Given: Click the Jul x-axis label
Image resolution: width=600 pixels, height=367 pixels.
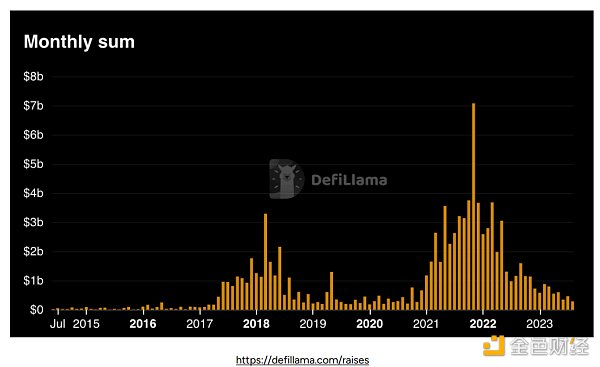Looking at the screenshot, I should coord(58,324).
